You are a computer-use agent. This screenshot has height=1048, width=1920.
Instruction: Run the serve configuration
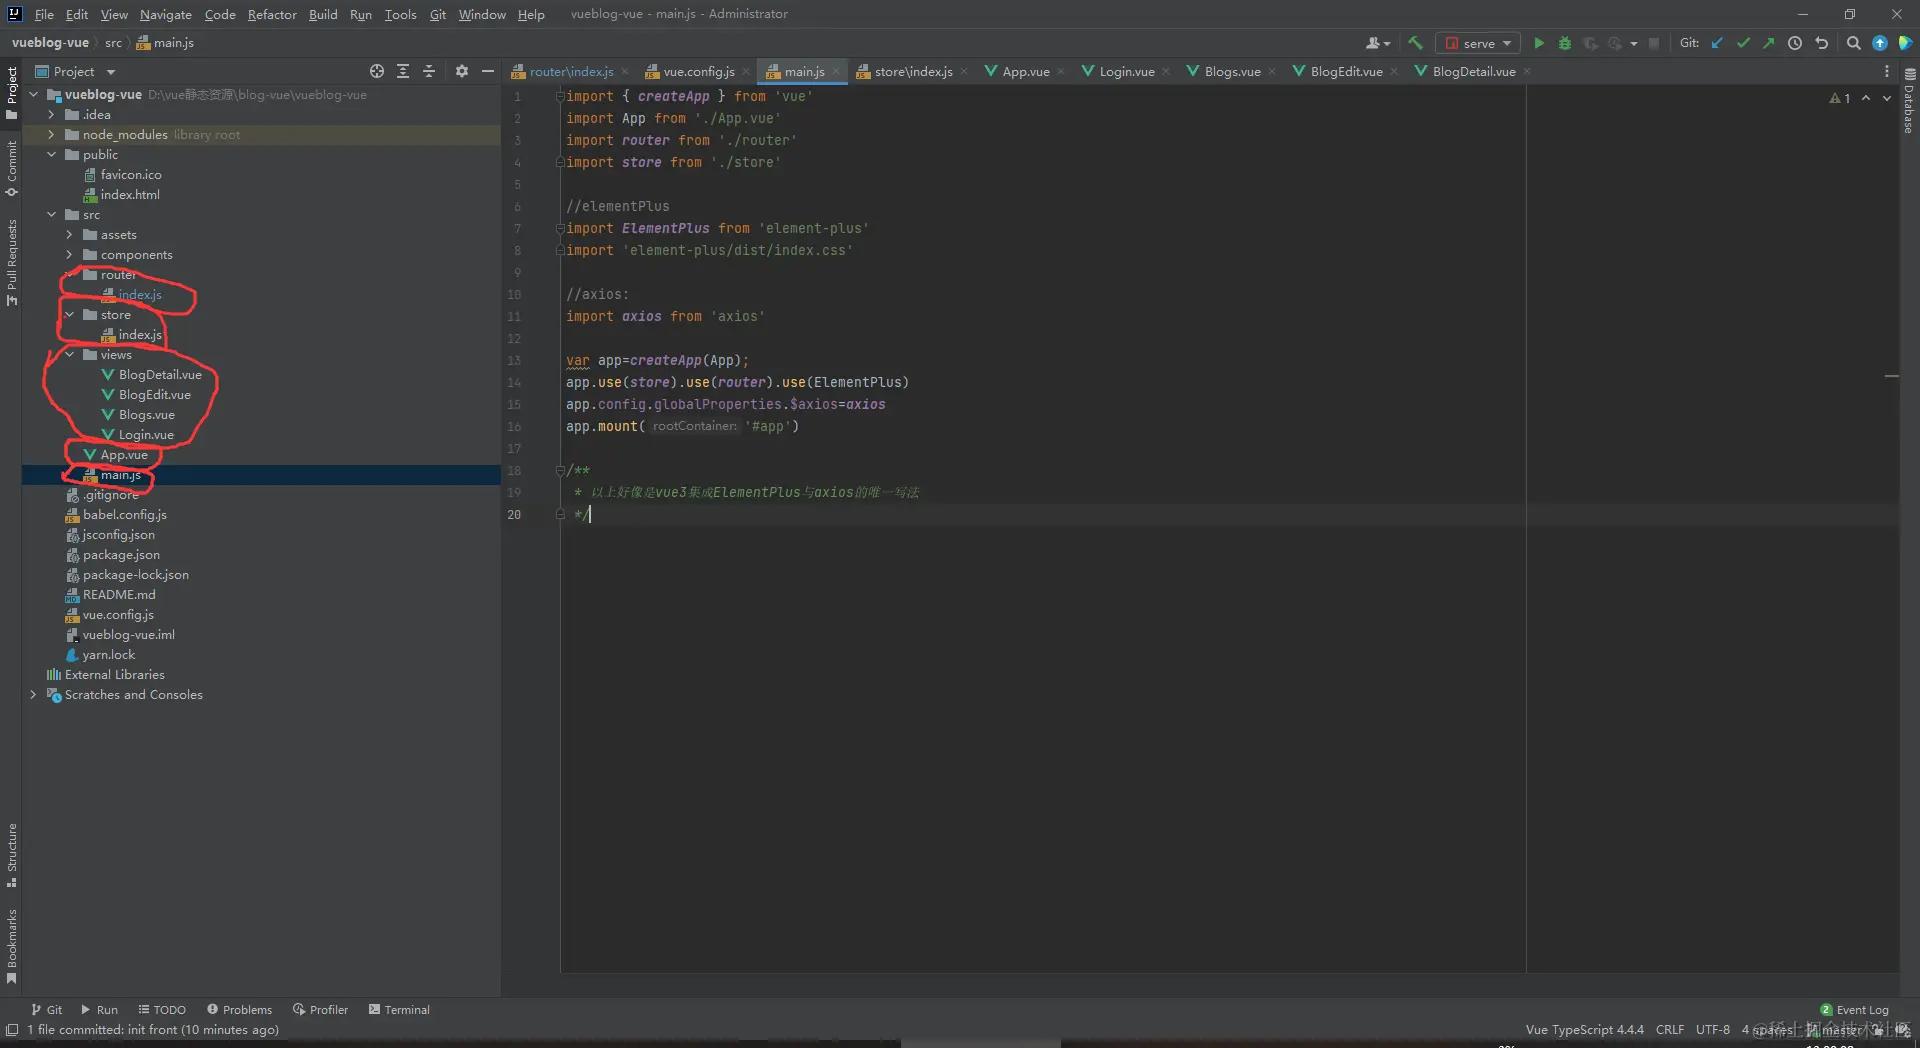(x=1539, y=43)
